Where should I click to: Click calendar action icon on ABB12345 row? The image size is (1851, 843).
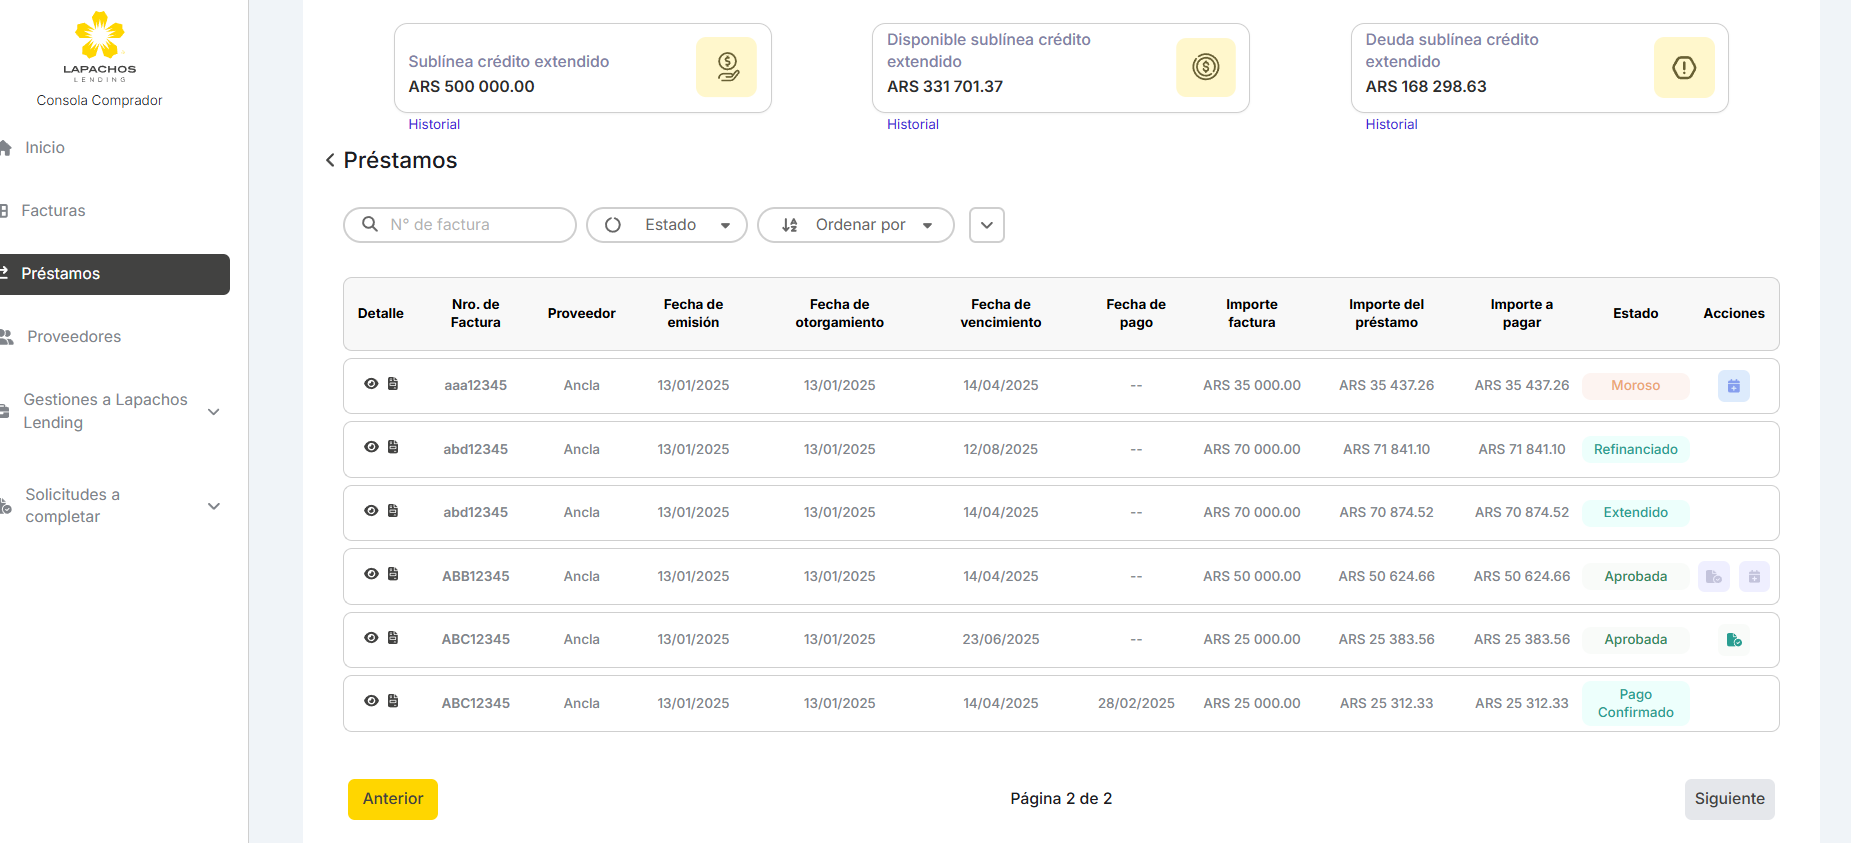(1753, 577)
